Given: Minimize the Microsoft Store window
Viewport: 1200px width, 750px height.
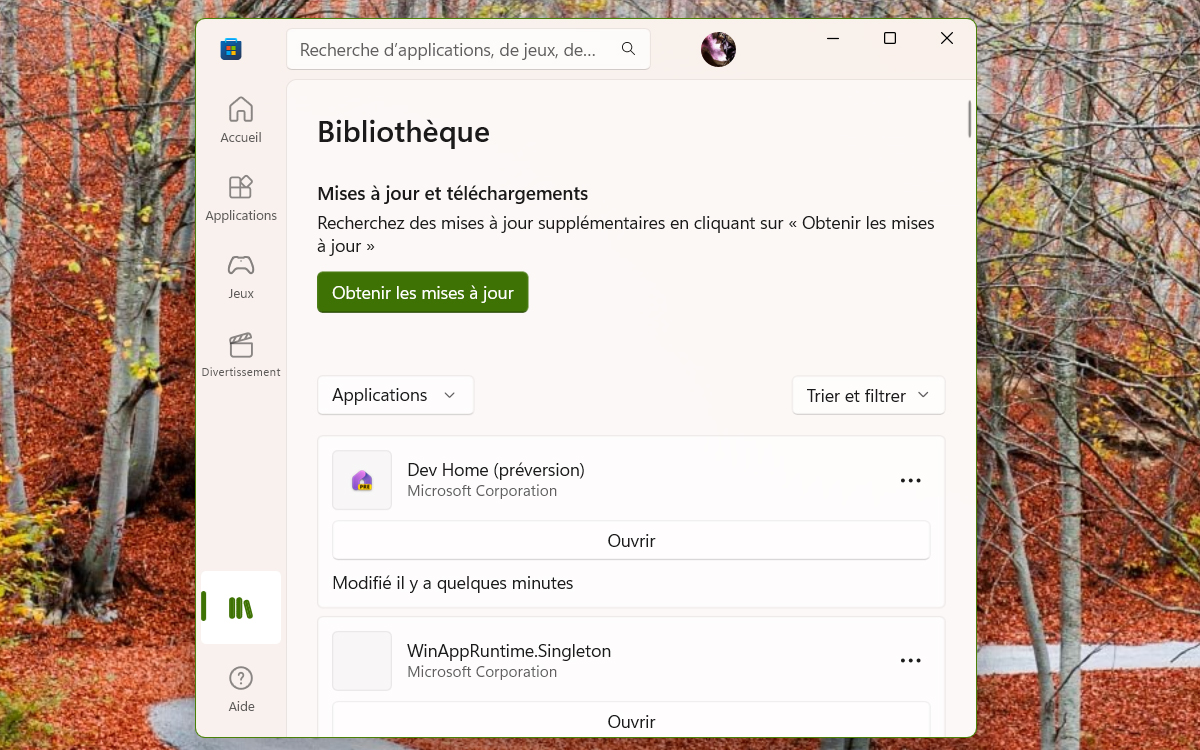Looking at the screenshot, I should [833, 38].
